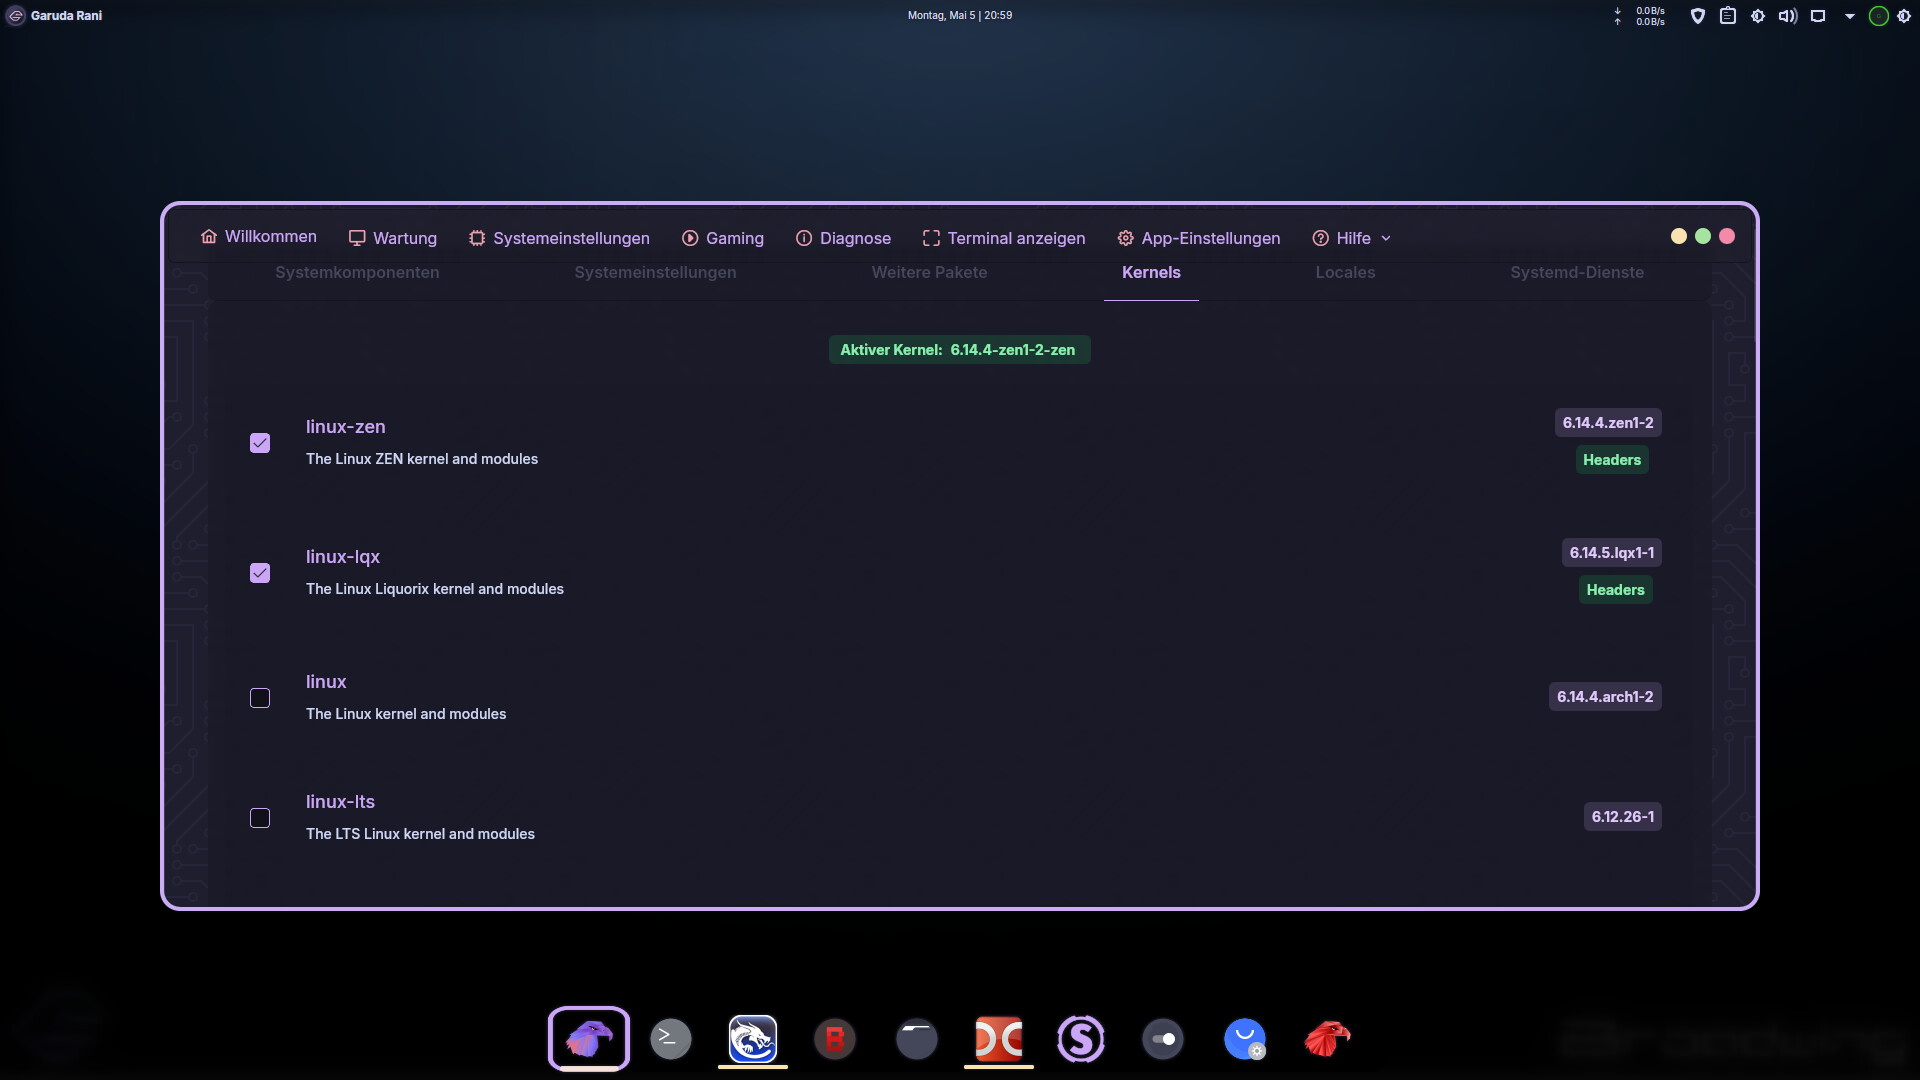1920x1080 pixels.
Task: Click the 6.12.26-1 version badge
Action: 1623,817
